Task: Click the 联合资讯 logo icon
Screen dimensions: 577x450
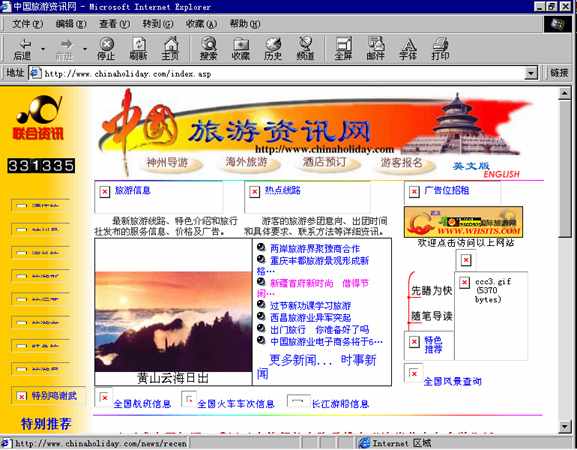Action: pos(38,118)
